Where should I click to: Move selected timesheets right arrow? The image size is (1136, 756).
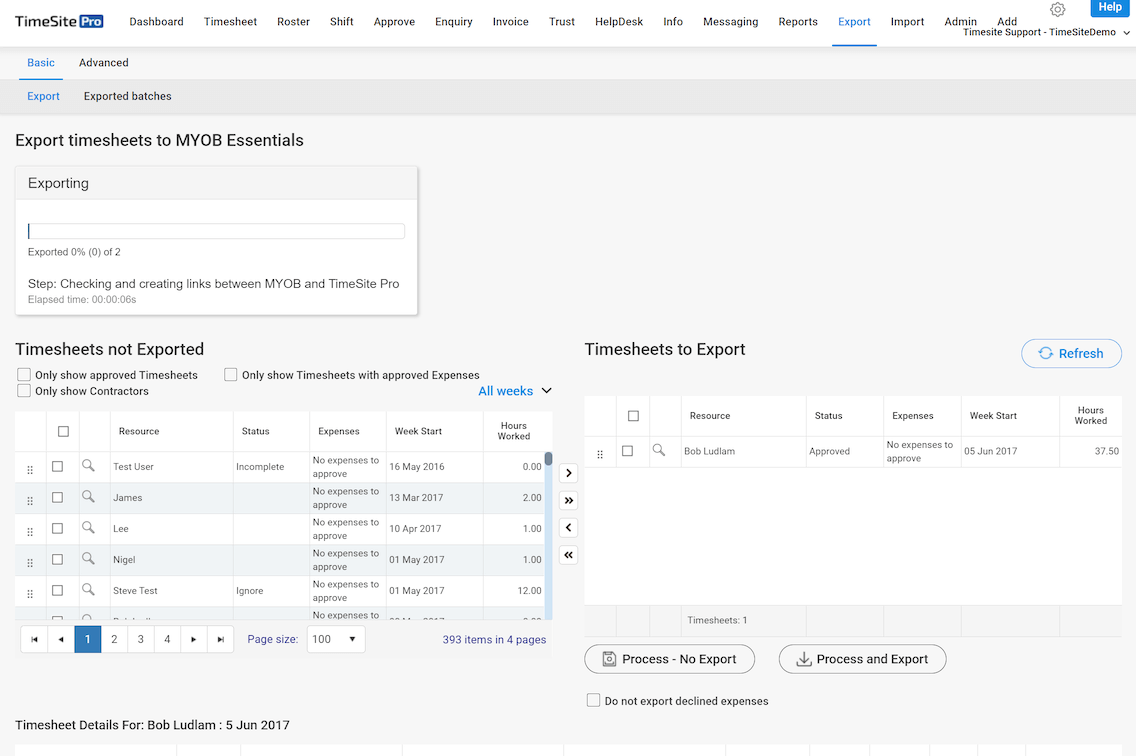569,473
